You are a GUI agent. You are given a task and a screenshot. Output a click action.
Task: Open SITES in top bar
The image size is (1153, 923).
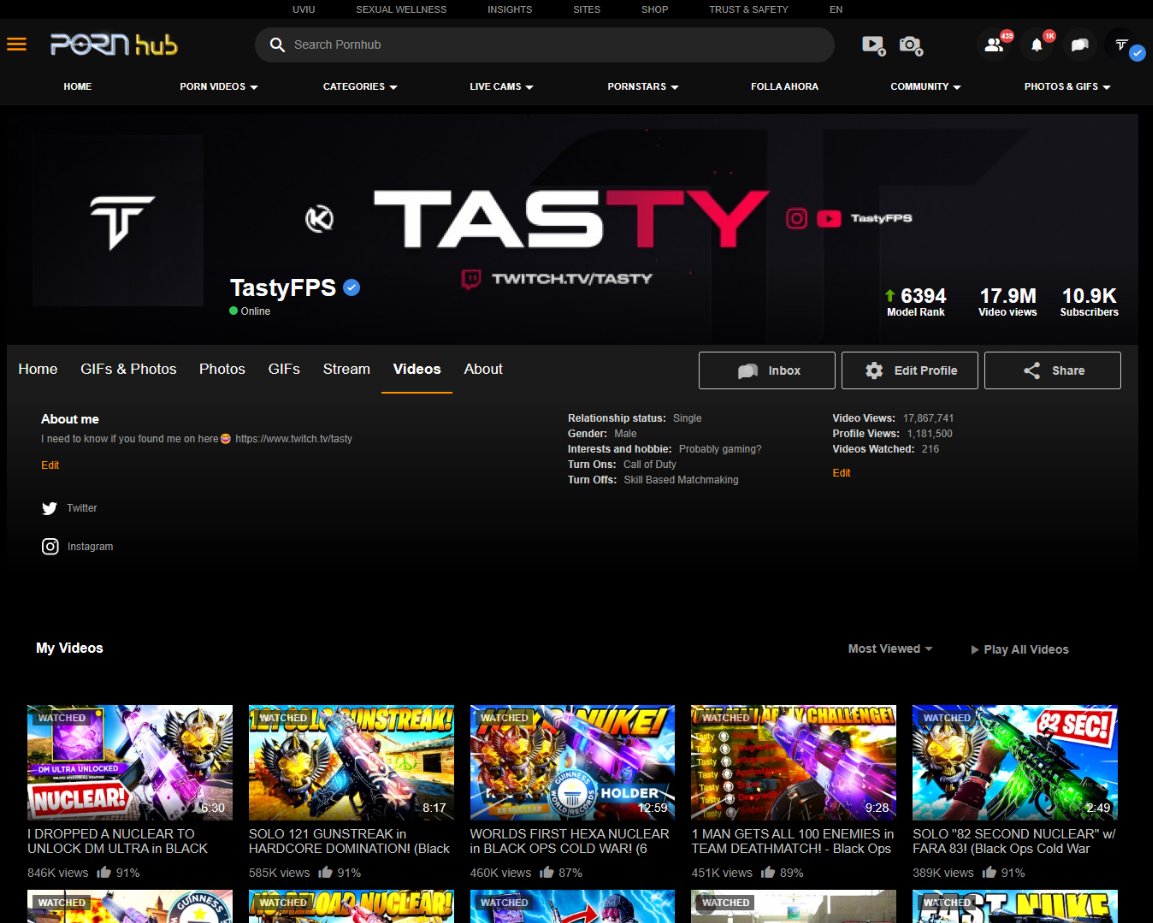point(587,10)
